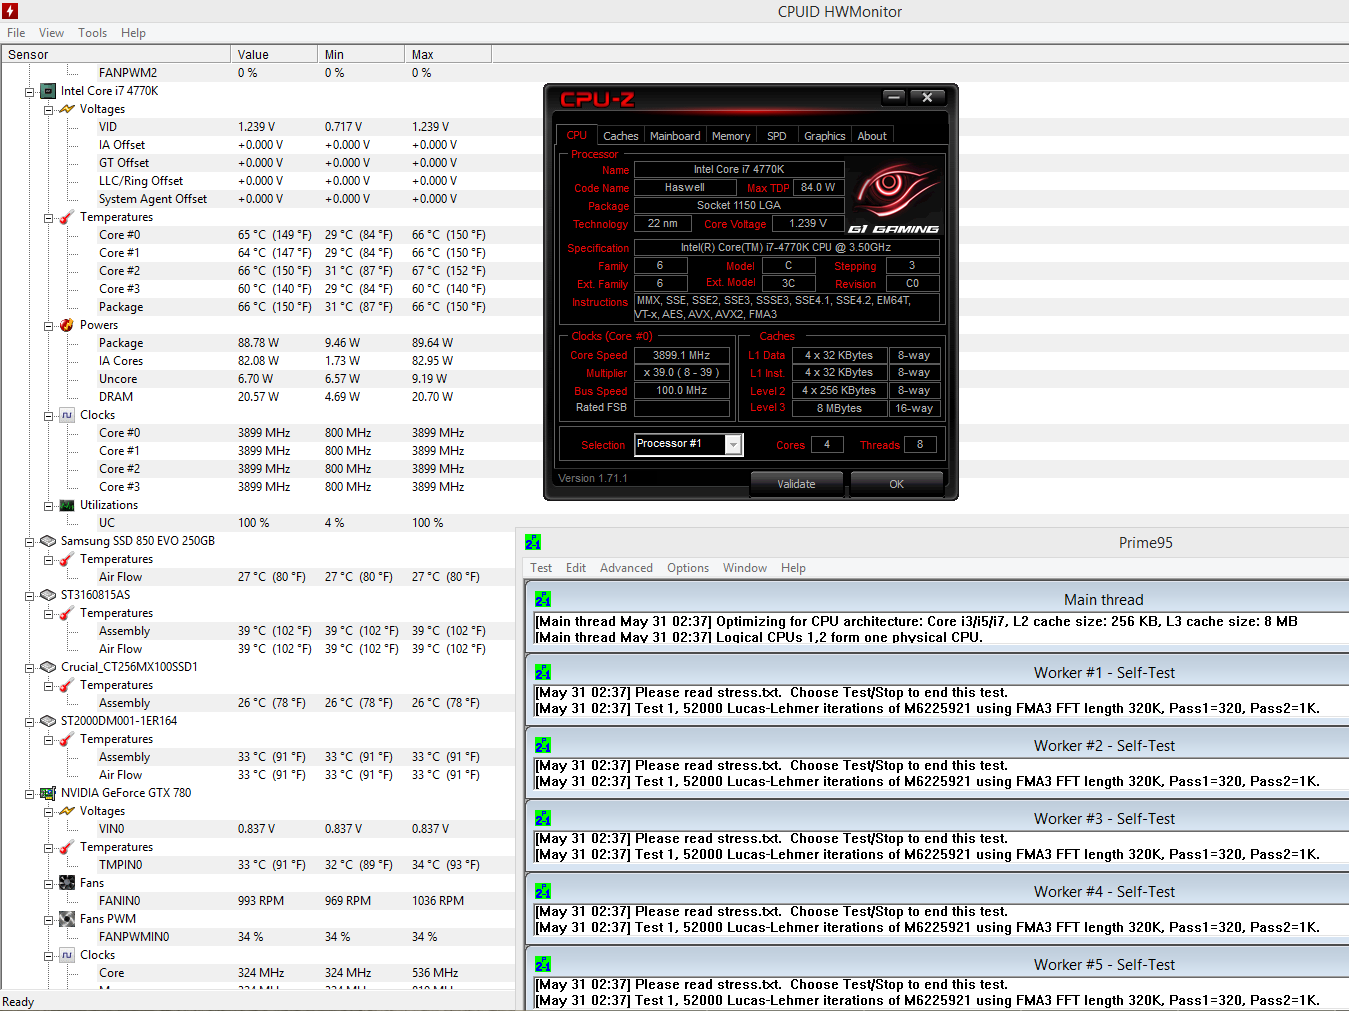Open the Processor #1 selection dropdown in CPU-Z

[734, 445]
